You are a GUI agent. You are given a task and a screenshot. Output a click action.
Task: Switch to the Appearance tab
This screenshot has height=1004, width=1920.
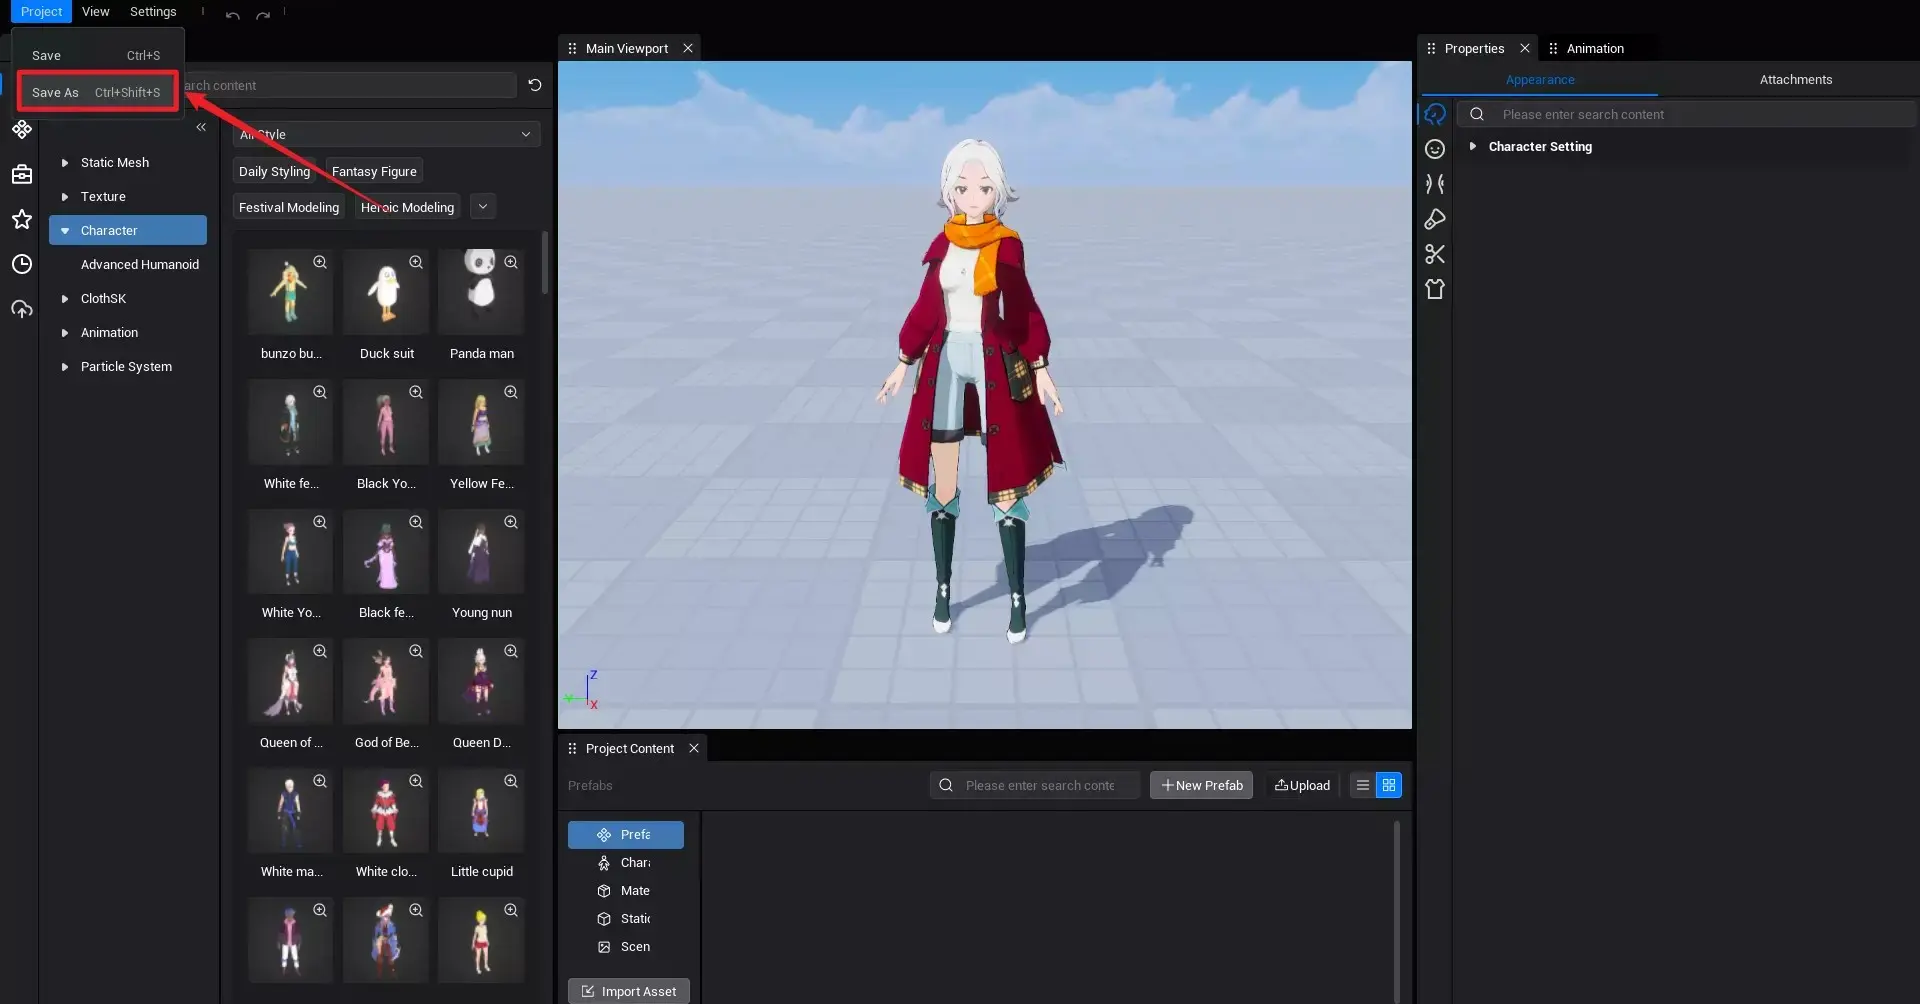pos(1540,80)
